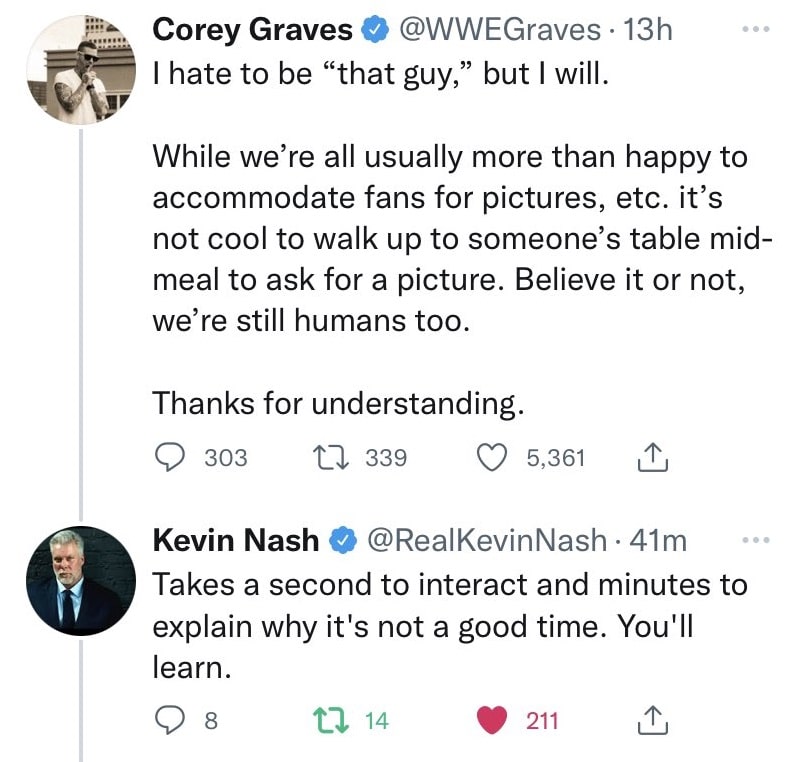The image size is (791, 762).
Task: Click Corey Graves' verified badge
Action: point(374,32)
